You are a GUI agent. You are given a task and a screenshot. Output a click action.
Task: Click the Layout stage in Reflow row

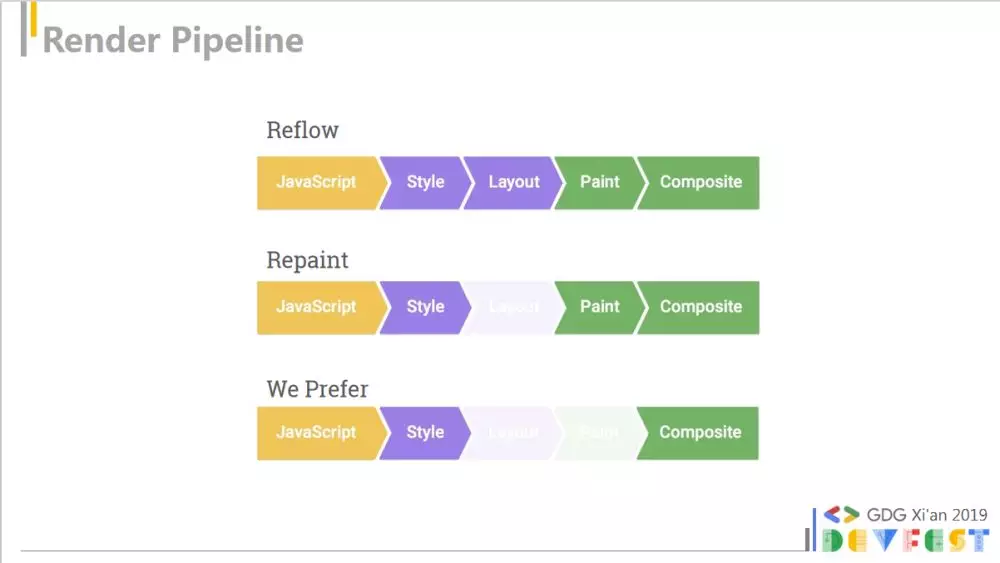coord(513,182)
